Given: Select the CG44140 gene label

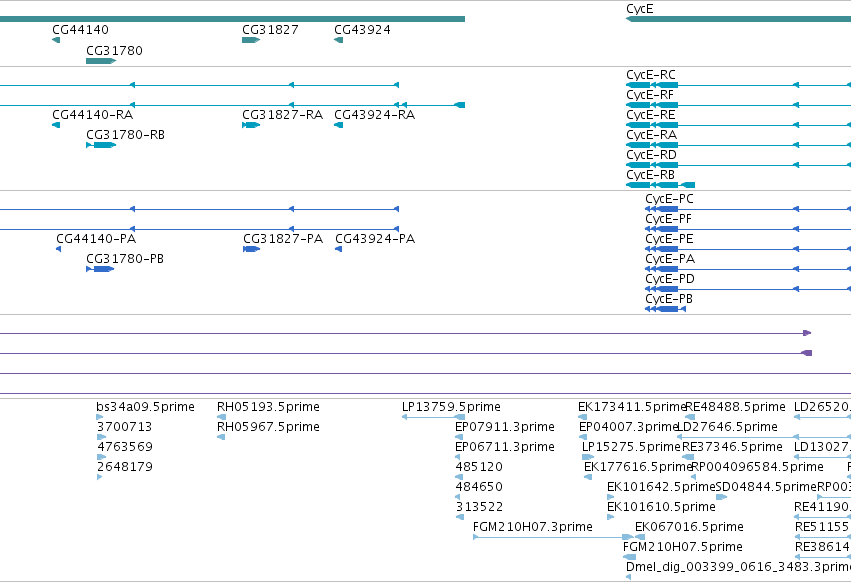Looking at the screenshot, I should coord(80,30).
